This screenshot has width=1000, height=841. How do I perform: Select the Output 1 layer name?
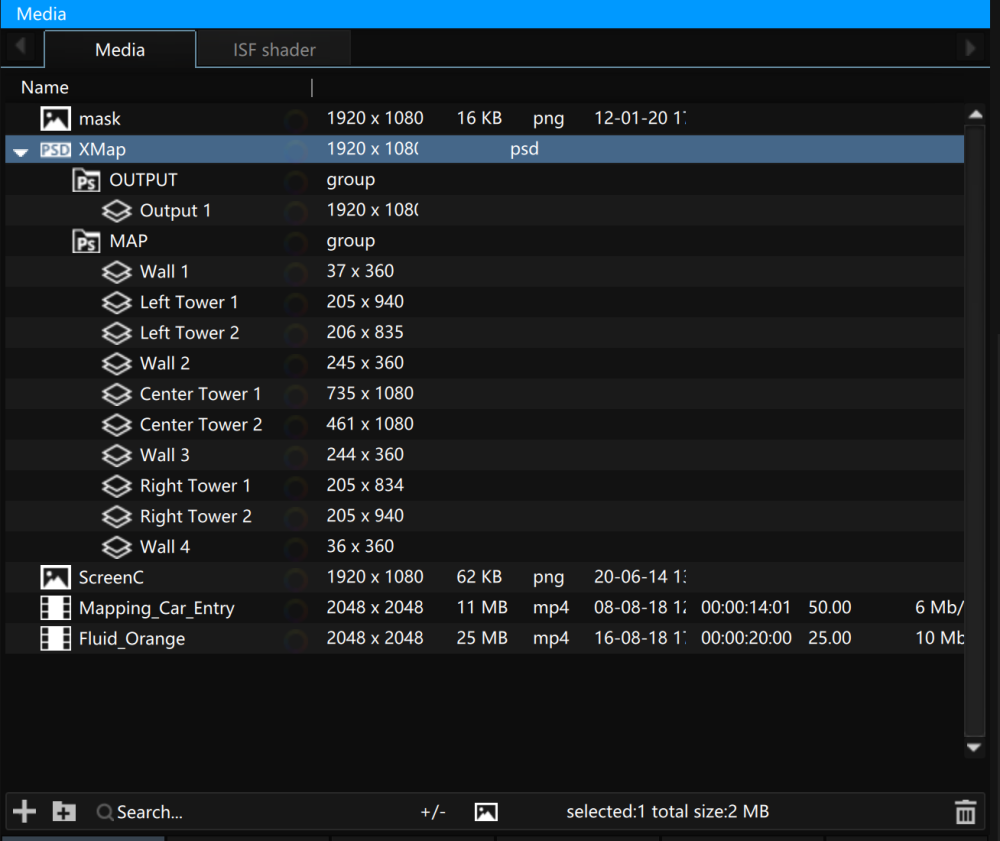(x=175, y=210)
